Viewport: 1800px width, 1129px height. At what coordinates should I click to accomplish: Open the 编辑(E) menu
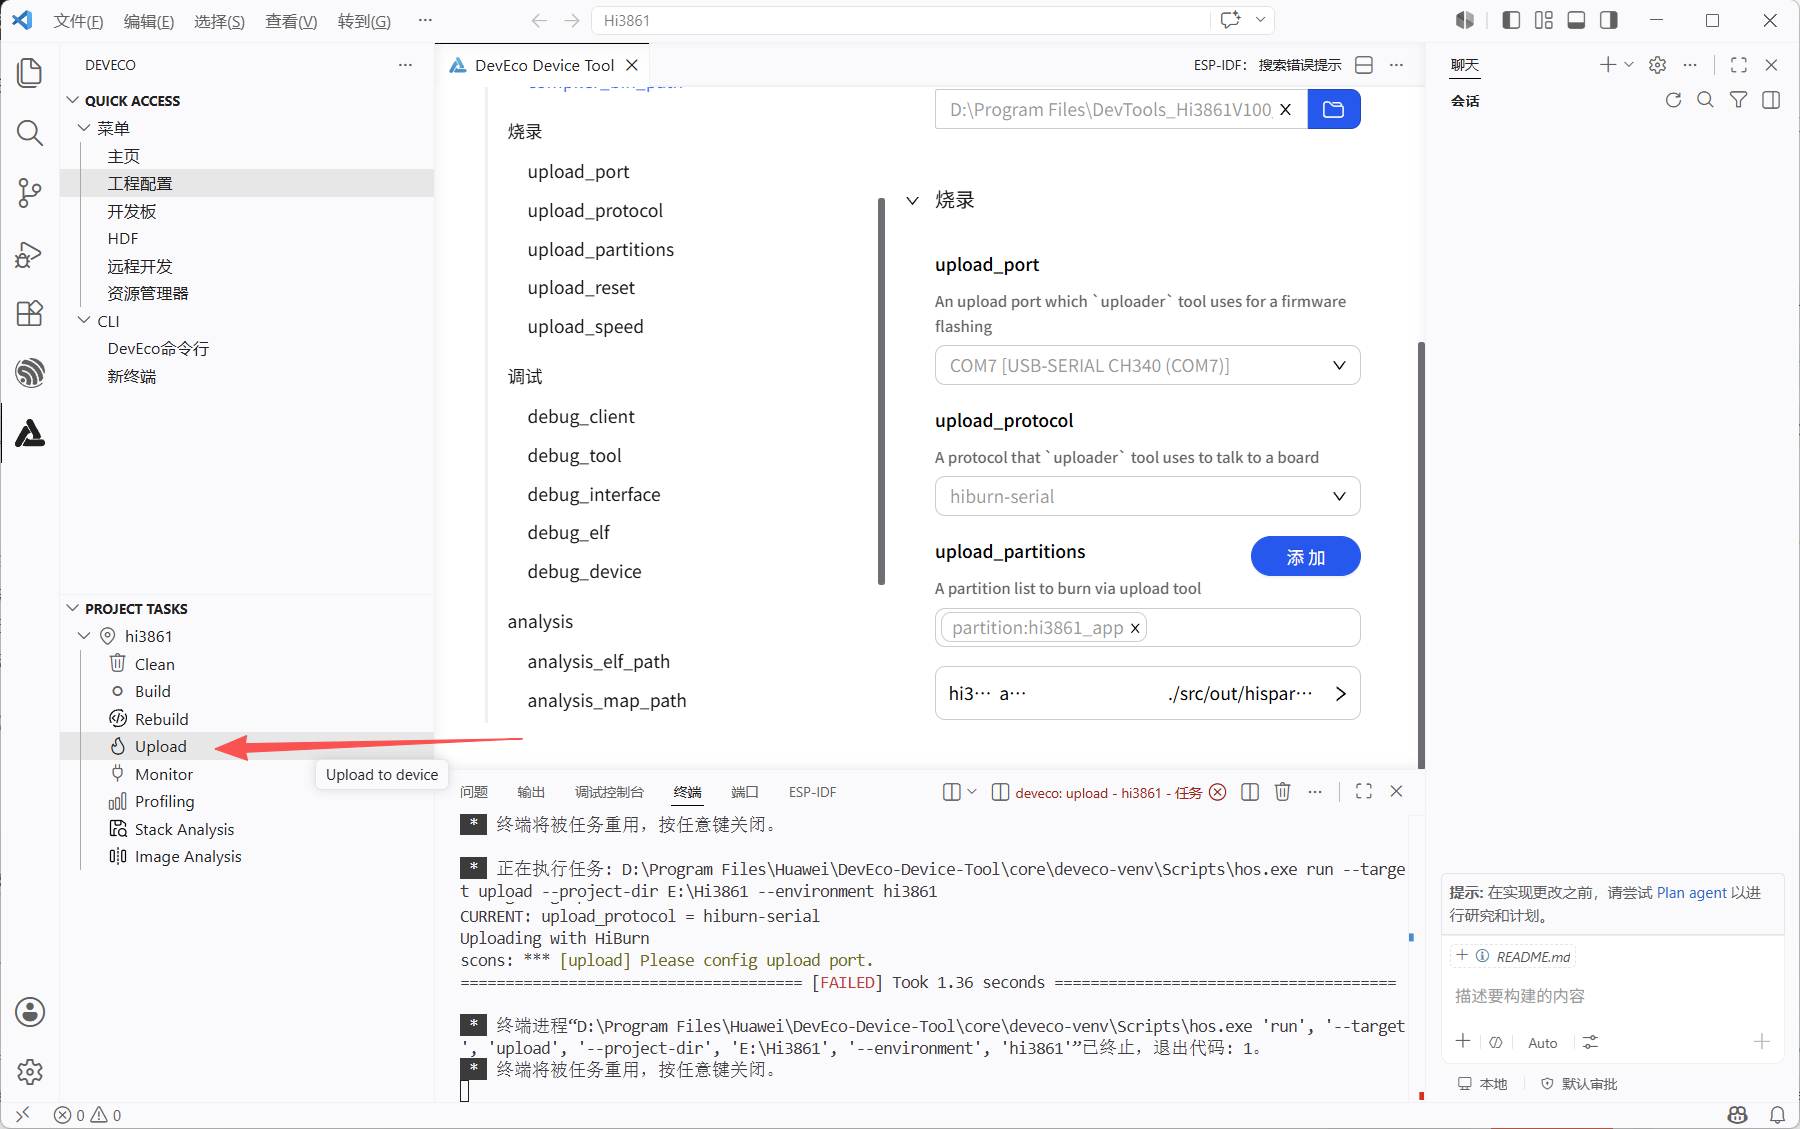coord(149,21)
